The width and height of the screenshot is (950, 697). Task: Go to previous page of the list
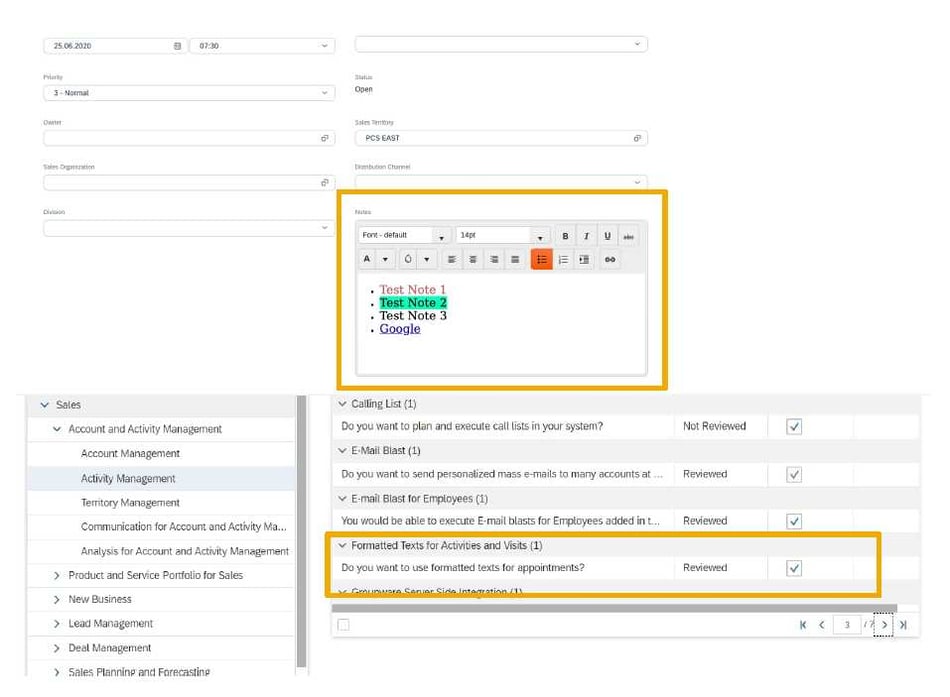[822, 625]
